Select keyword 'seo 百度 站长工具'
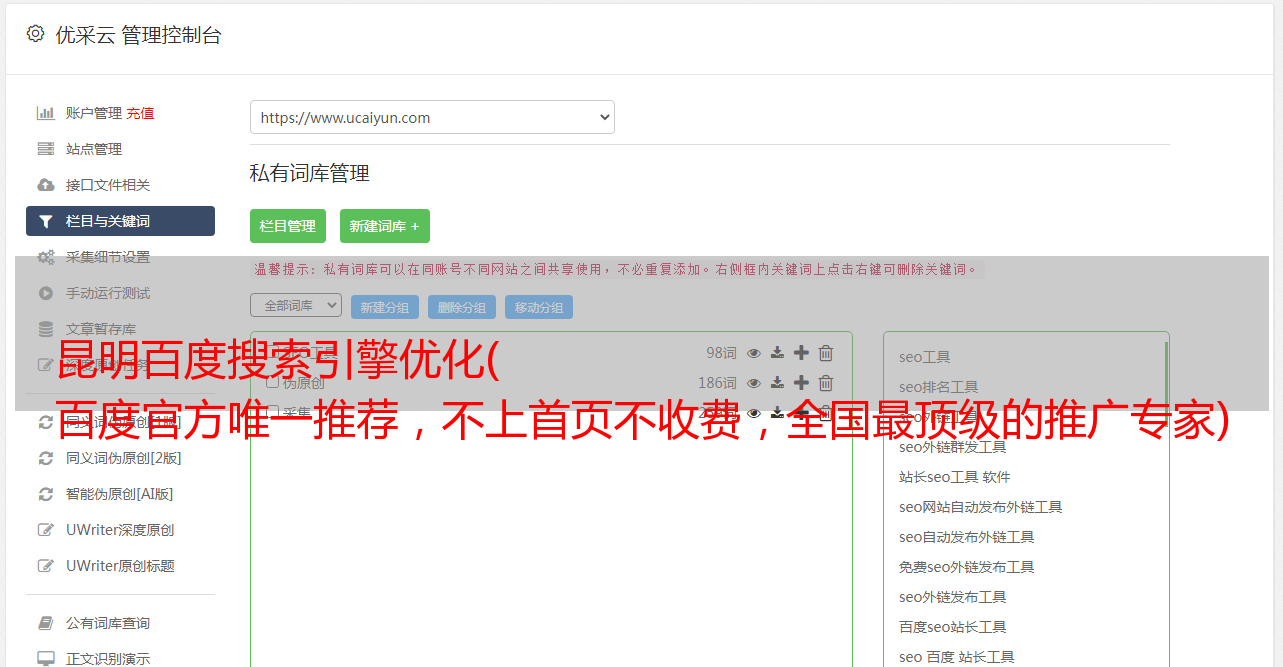 click(956, 657)
